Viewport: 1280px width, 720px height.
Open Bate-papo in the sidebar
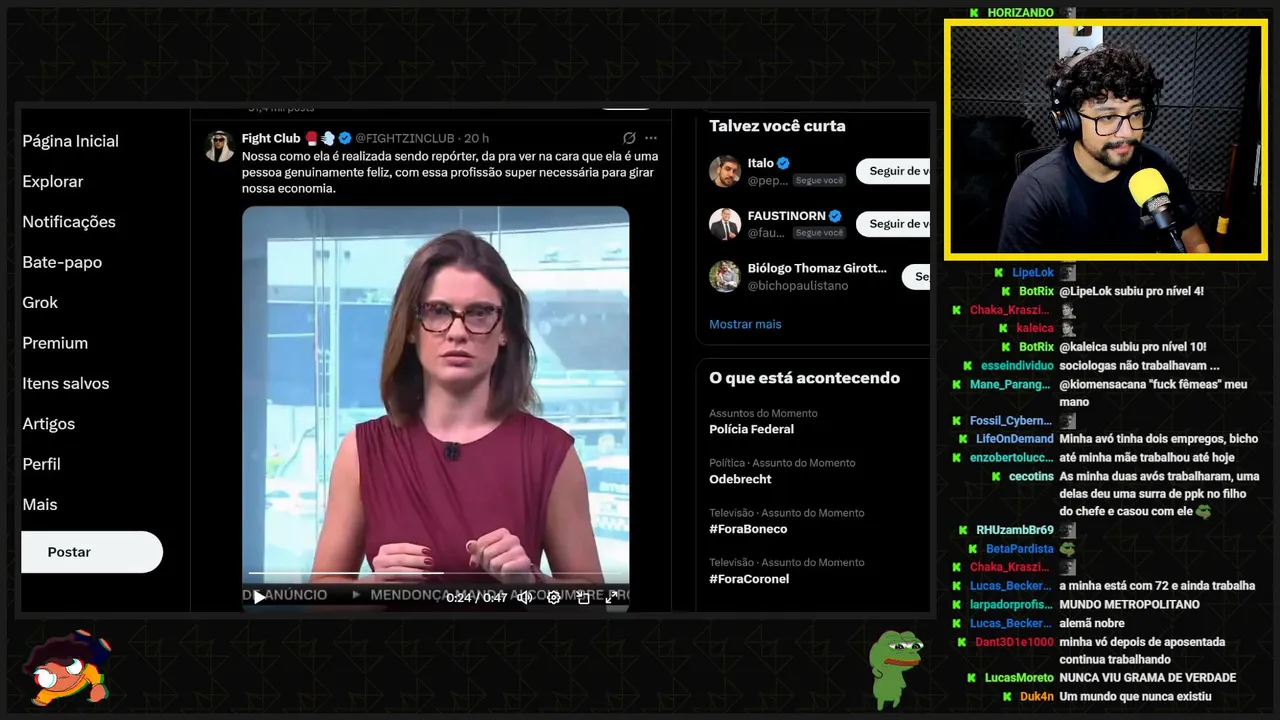[62, 262]
